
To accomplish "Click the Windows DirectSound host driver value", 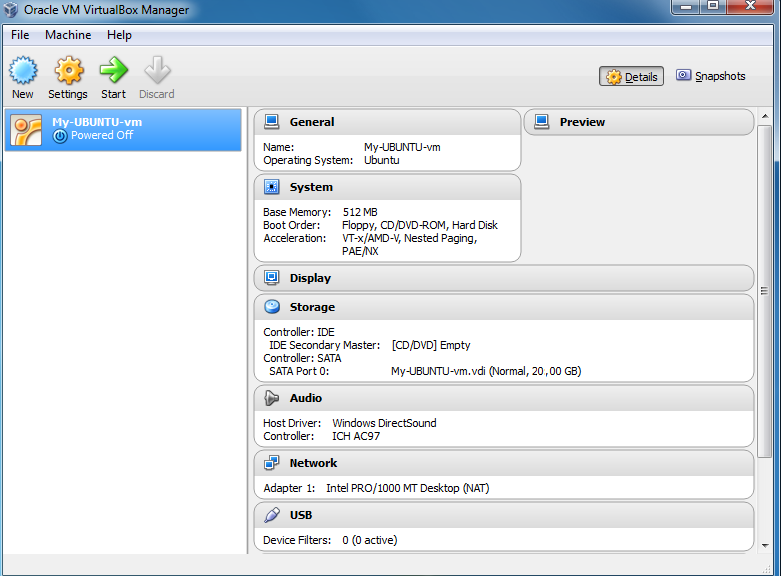I will pyautogui.click(x=384, y=423).
